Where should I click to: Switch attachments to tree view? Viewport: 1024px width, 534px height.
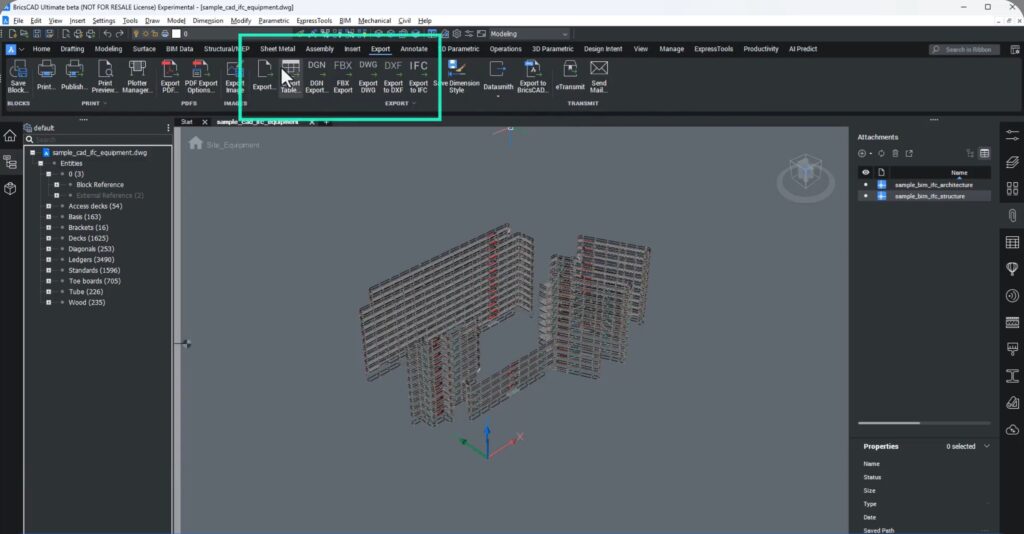pos(970,153)
